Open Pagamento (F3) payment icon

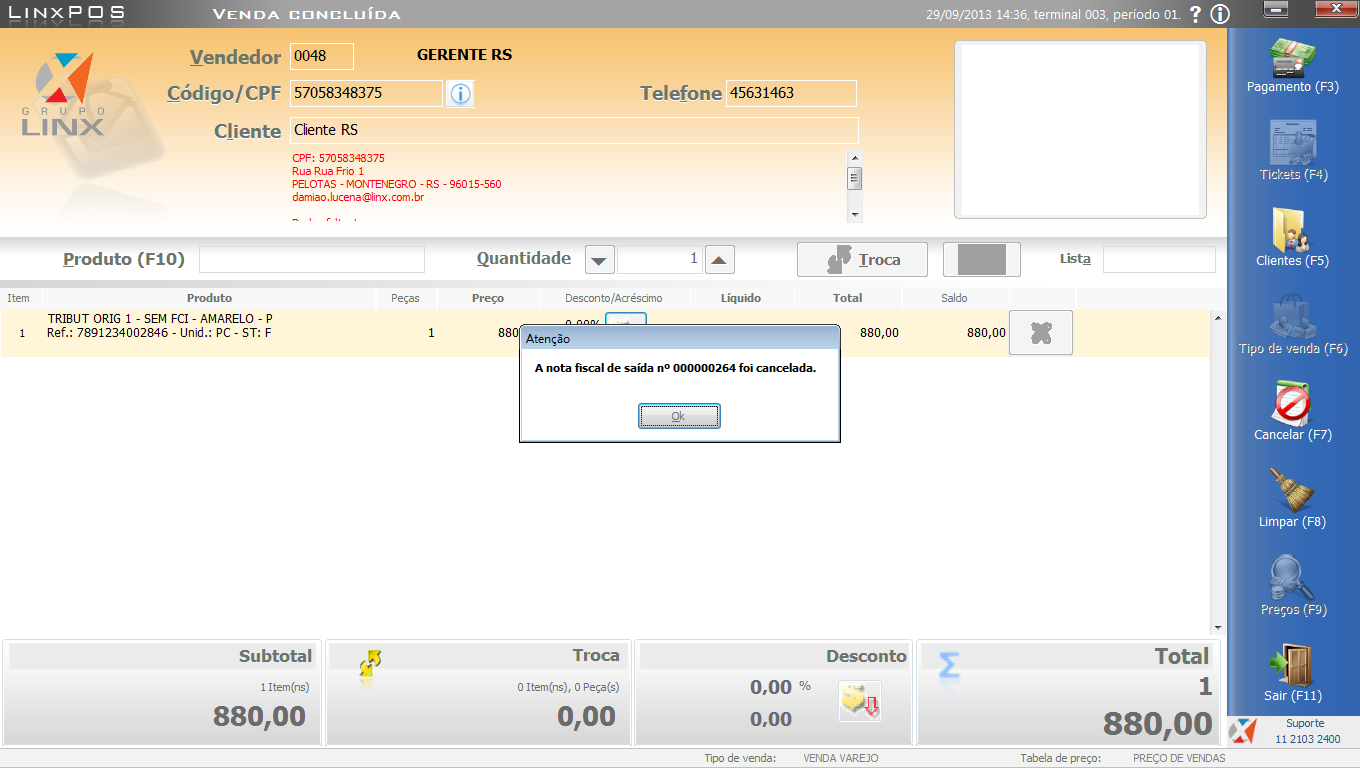[x=1292, y=57]
